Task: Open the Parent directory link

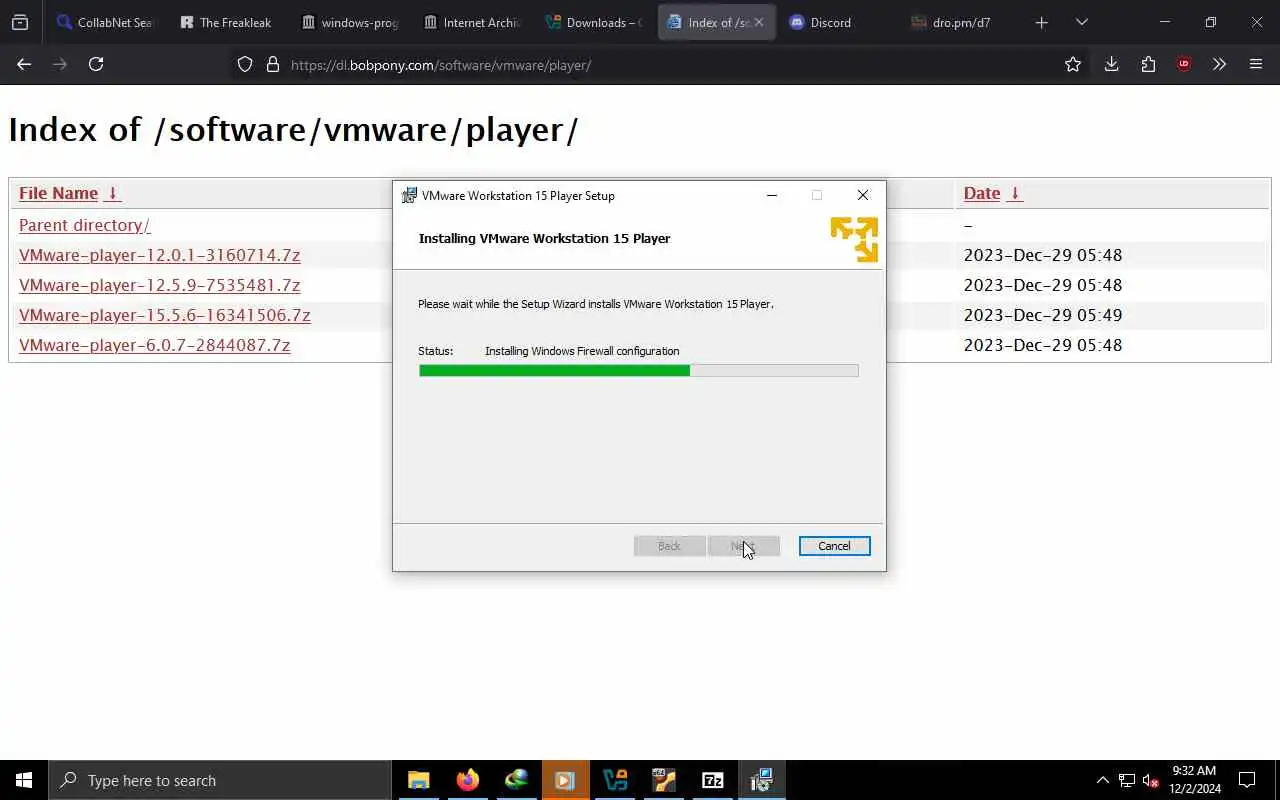Action: (85, 225)
